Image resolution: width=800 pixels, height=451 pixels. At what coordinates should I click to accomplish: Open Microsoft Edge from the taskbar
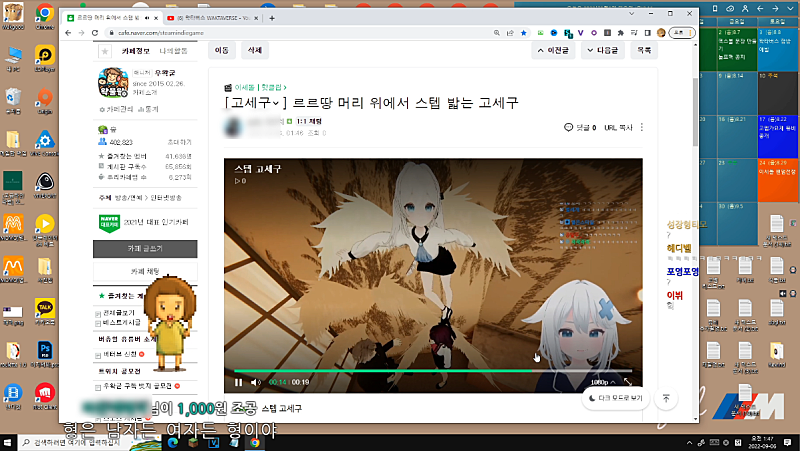(173, 442)
